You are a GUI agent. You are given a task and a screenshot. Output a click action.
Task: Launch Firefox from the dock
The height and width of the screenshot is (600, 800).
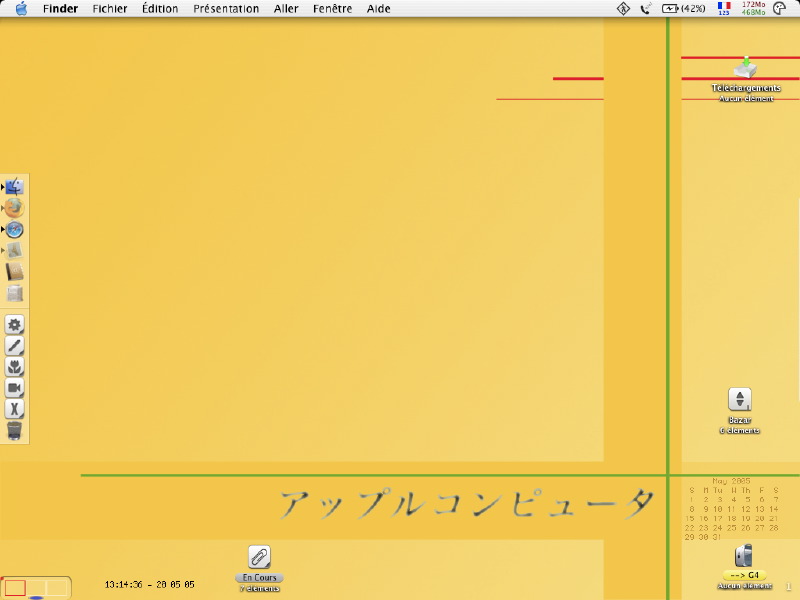(14, 208)
